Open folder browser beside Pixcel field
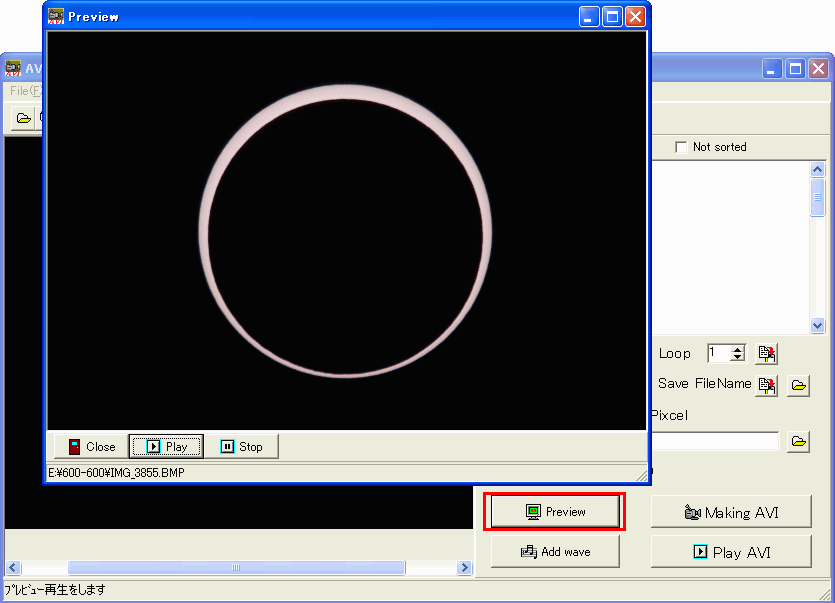The image size is (835, 603). [798, 441]
